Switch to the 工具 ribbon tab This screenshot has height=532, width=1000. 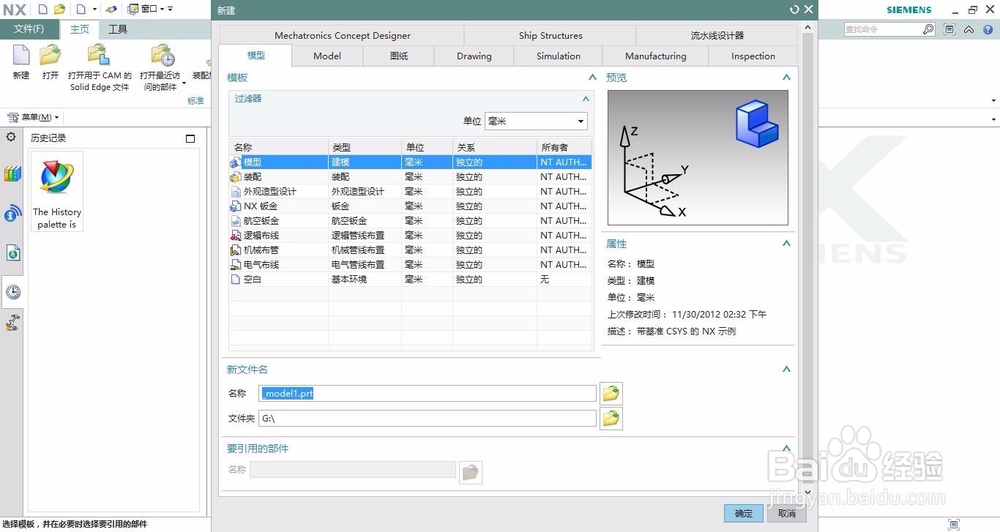click(x=117, y=29)
